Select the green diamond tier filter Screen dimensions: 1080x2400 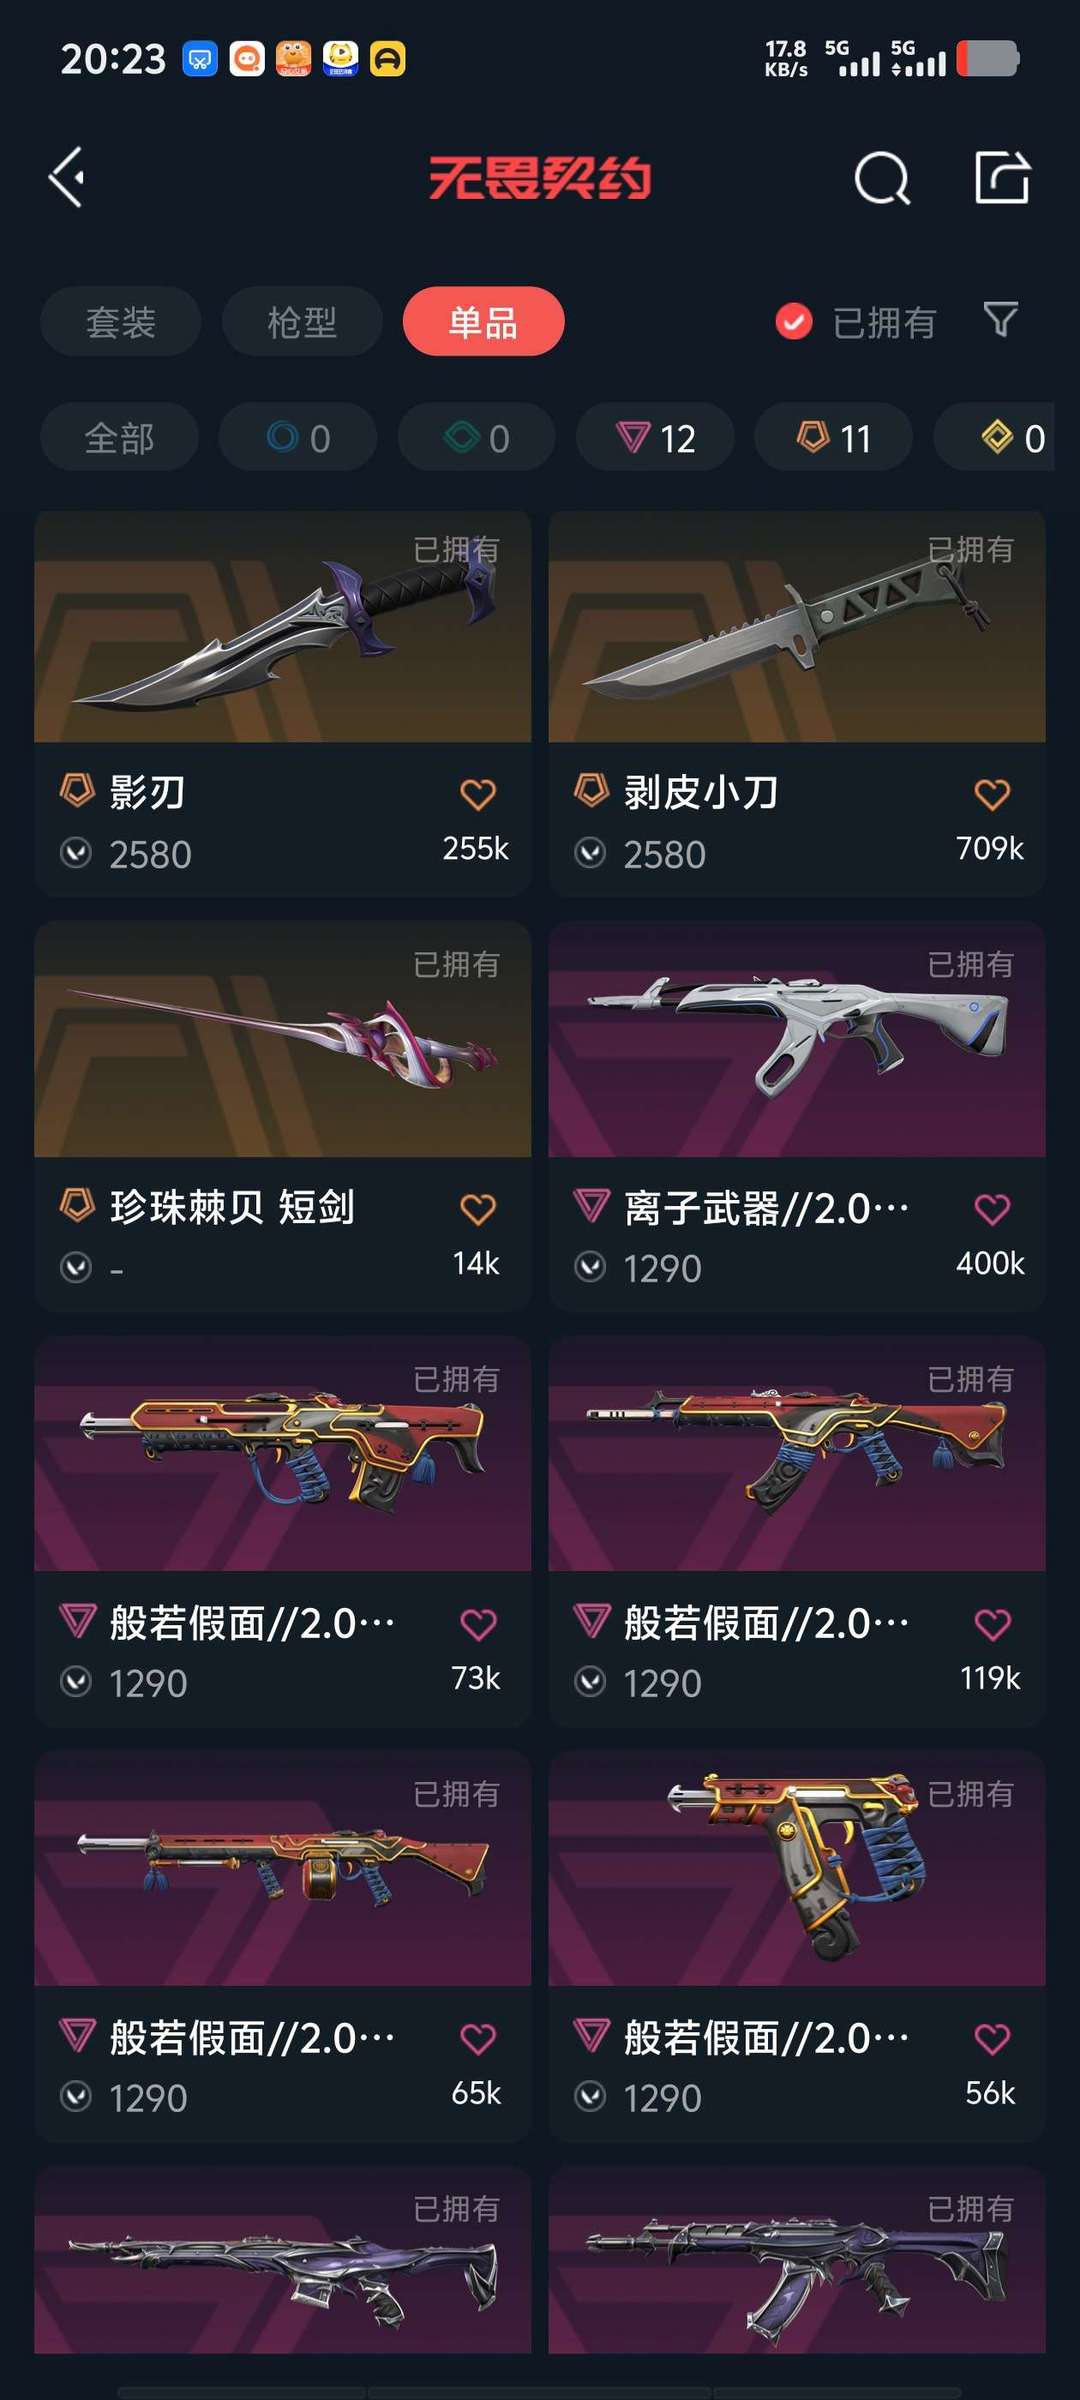(476, 437)
